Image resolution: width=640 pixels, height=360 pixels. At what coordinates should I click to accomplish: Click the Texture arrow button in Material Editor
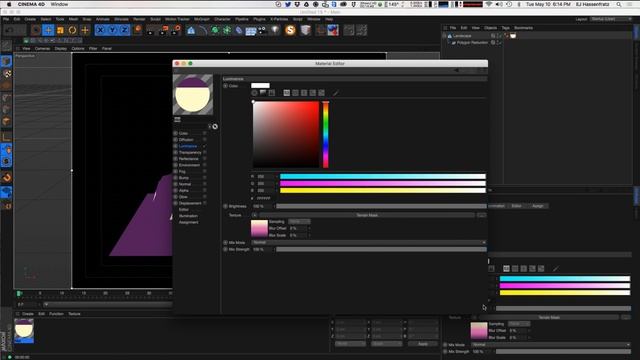(x=254, y=215)
